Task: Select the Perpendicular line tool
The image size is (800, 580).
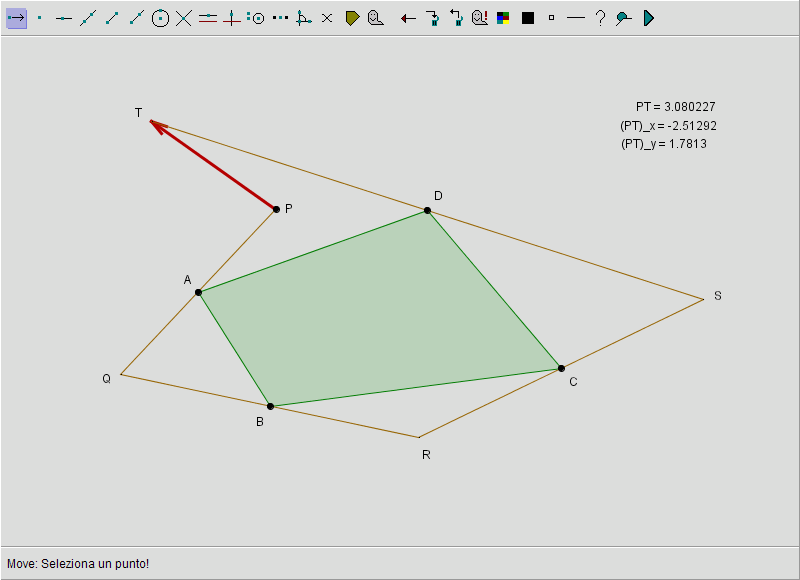Action: tap(232, 18)
